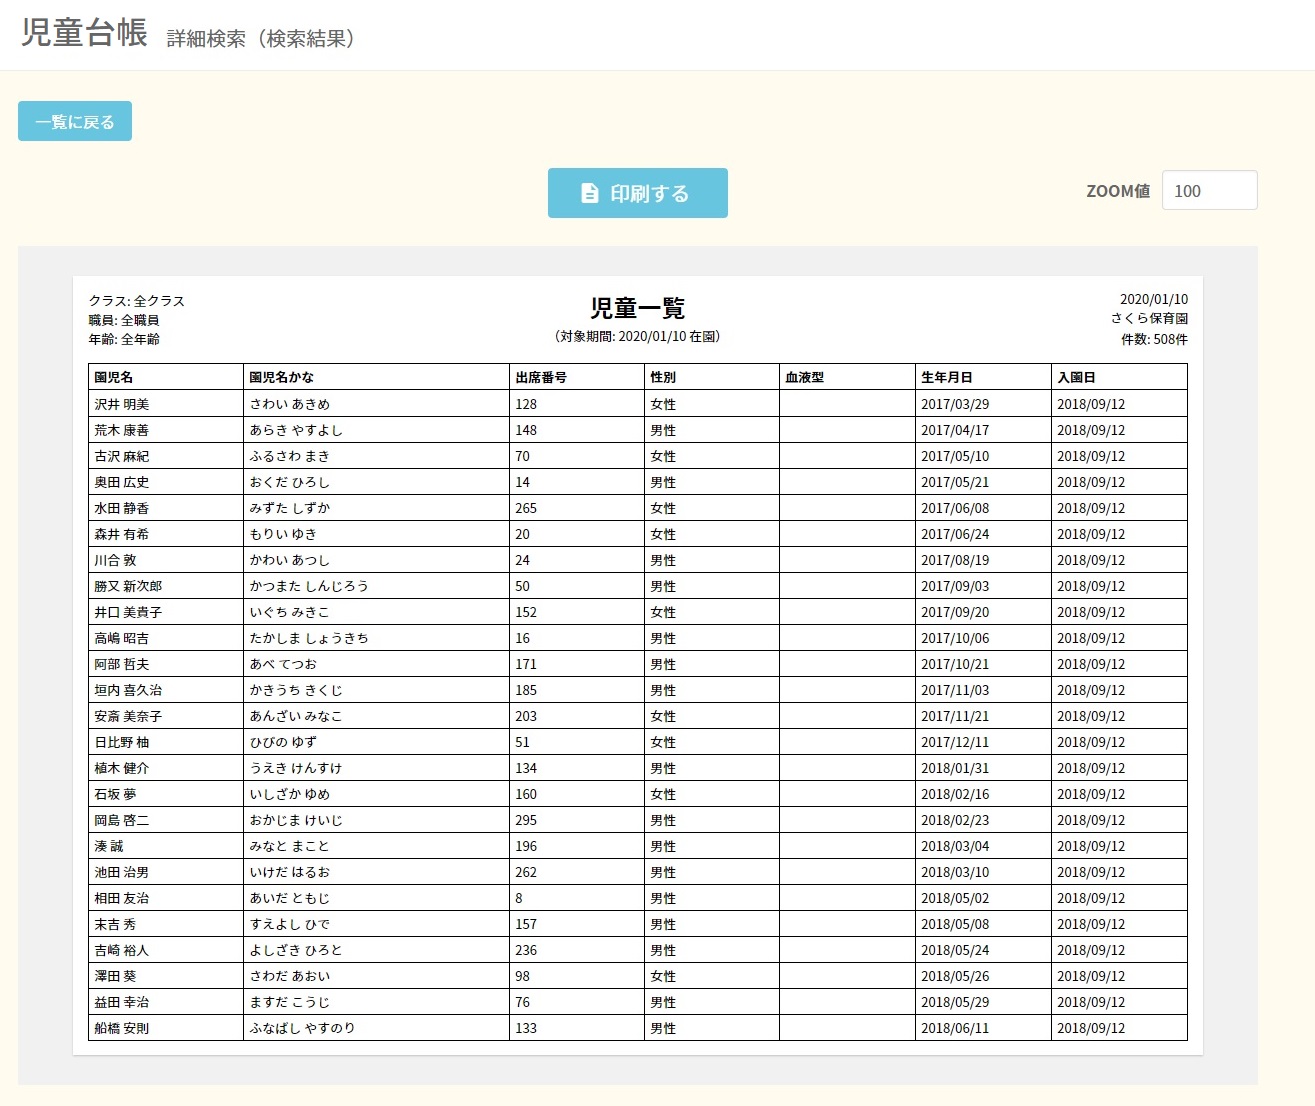Screen dimensions: 1315x1106
Task: Select the name 植木 健介
Action: coord(122,768)
